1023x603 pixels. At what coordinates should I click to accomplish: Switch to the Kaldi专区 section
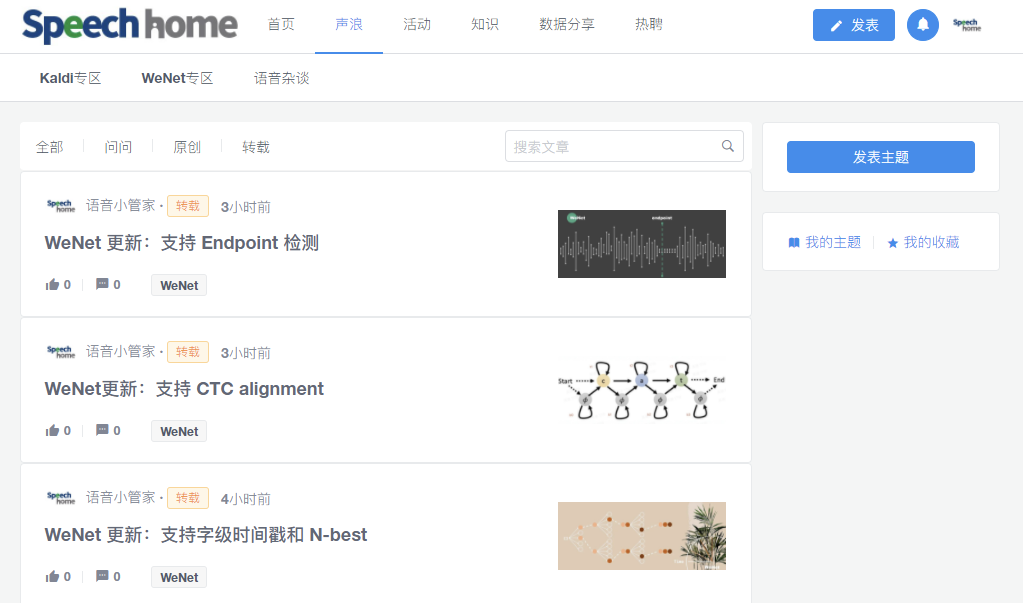(x=70, y=78)
